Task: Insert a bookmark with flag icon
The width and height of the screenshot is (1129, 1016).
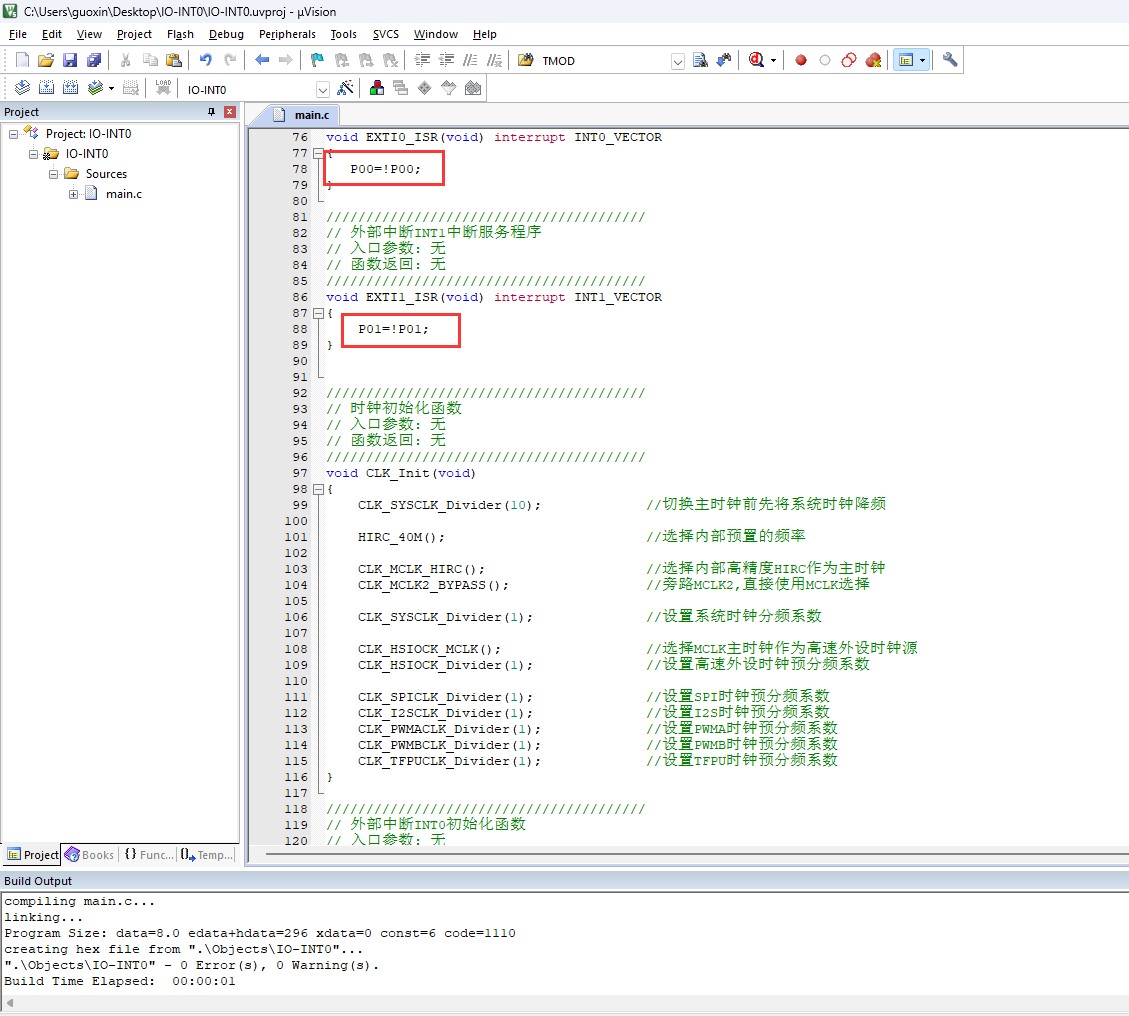Action: tap(317, 60)
